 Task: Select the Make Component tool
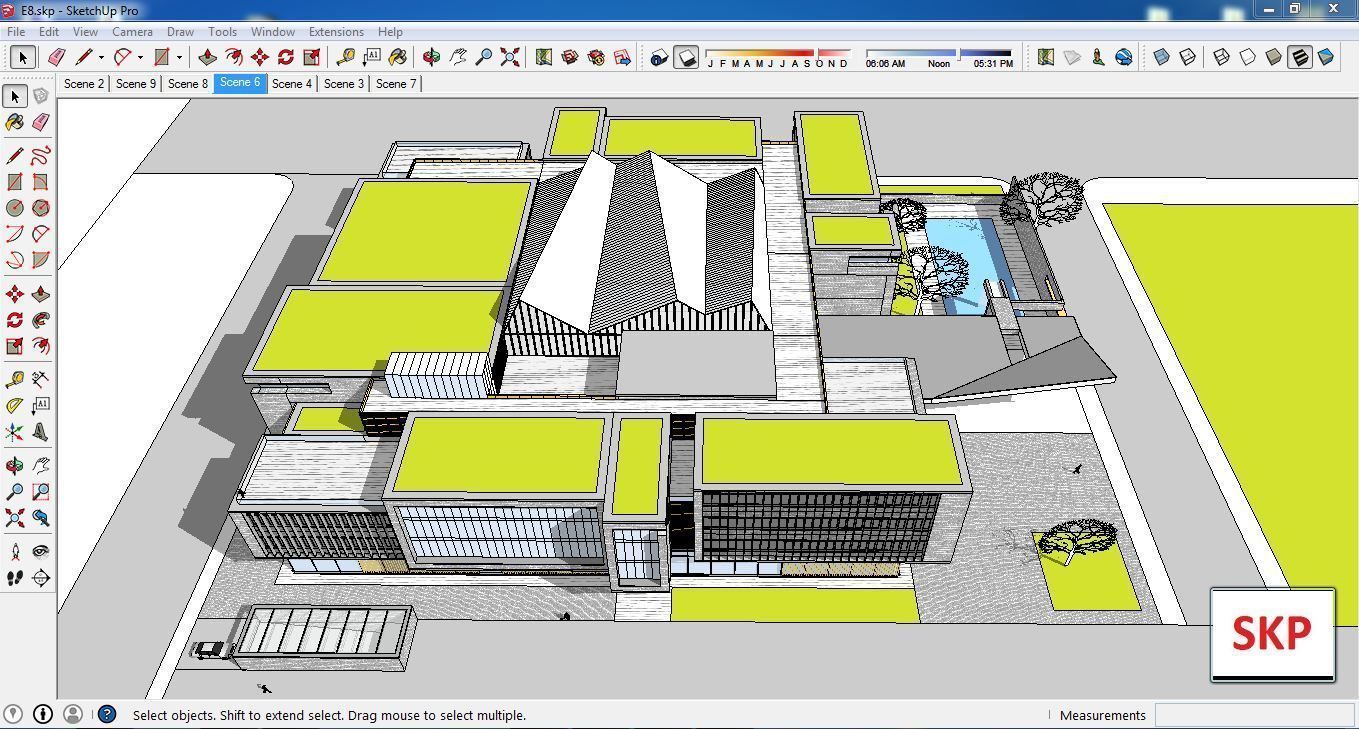click(41, 96)
